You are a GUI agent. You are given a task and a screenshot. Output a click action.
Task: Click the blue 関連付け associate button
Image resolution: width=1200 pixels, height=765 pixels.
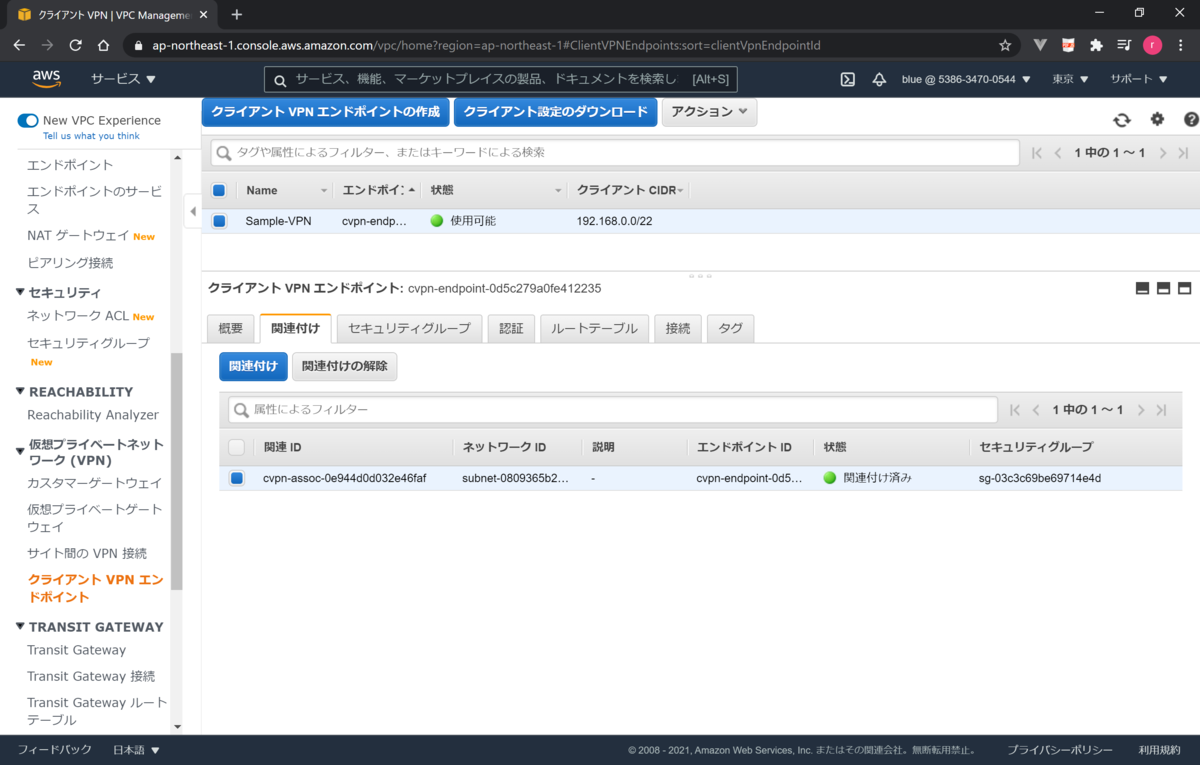click(253, 366)
